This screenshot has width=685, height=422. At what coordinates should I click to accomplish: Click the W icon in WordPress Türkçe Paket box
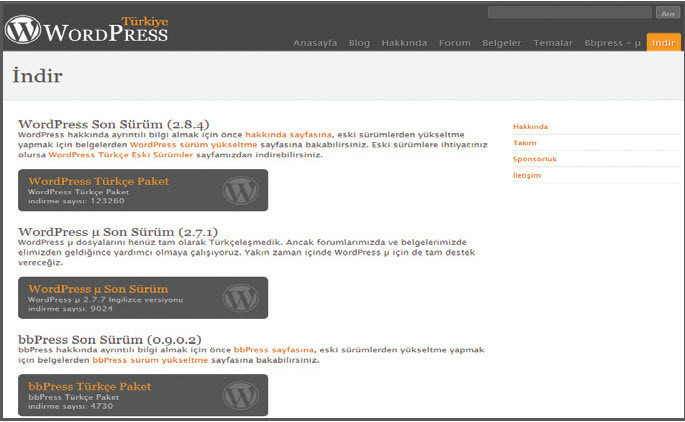[x=241, y=190]
